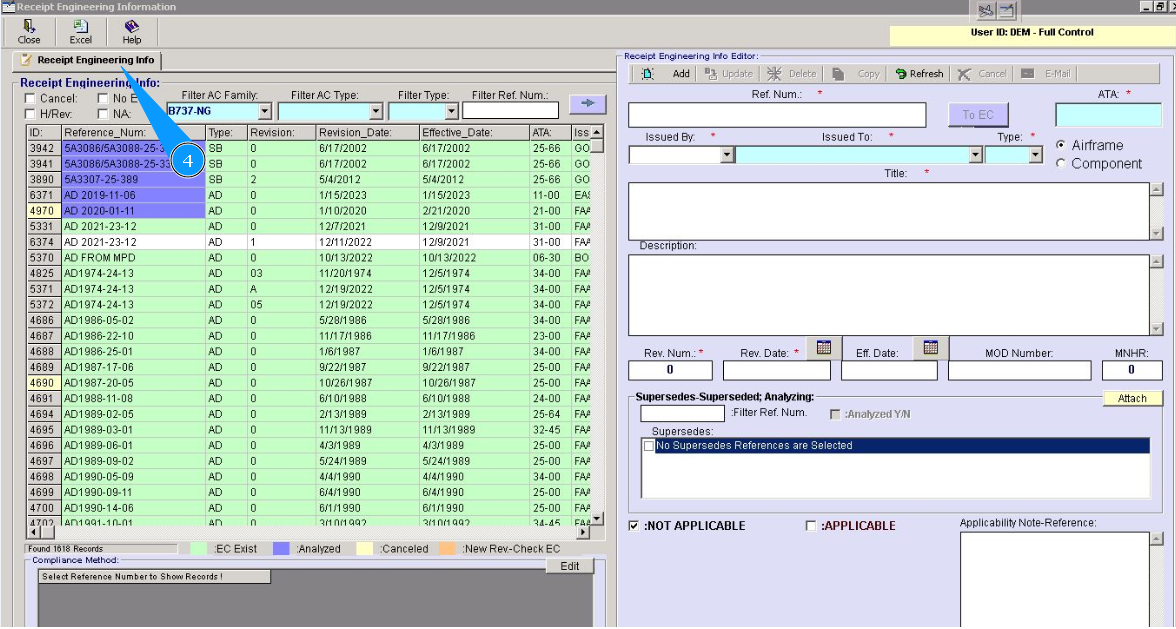Click the Add record icon in editor
Screen dimensions: 1176x629
click(x=648, y=74)
